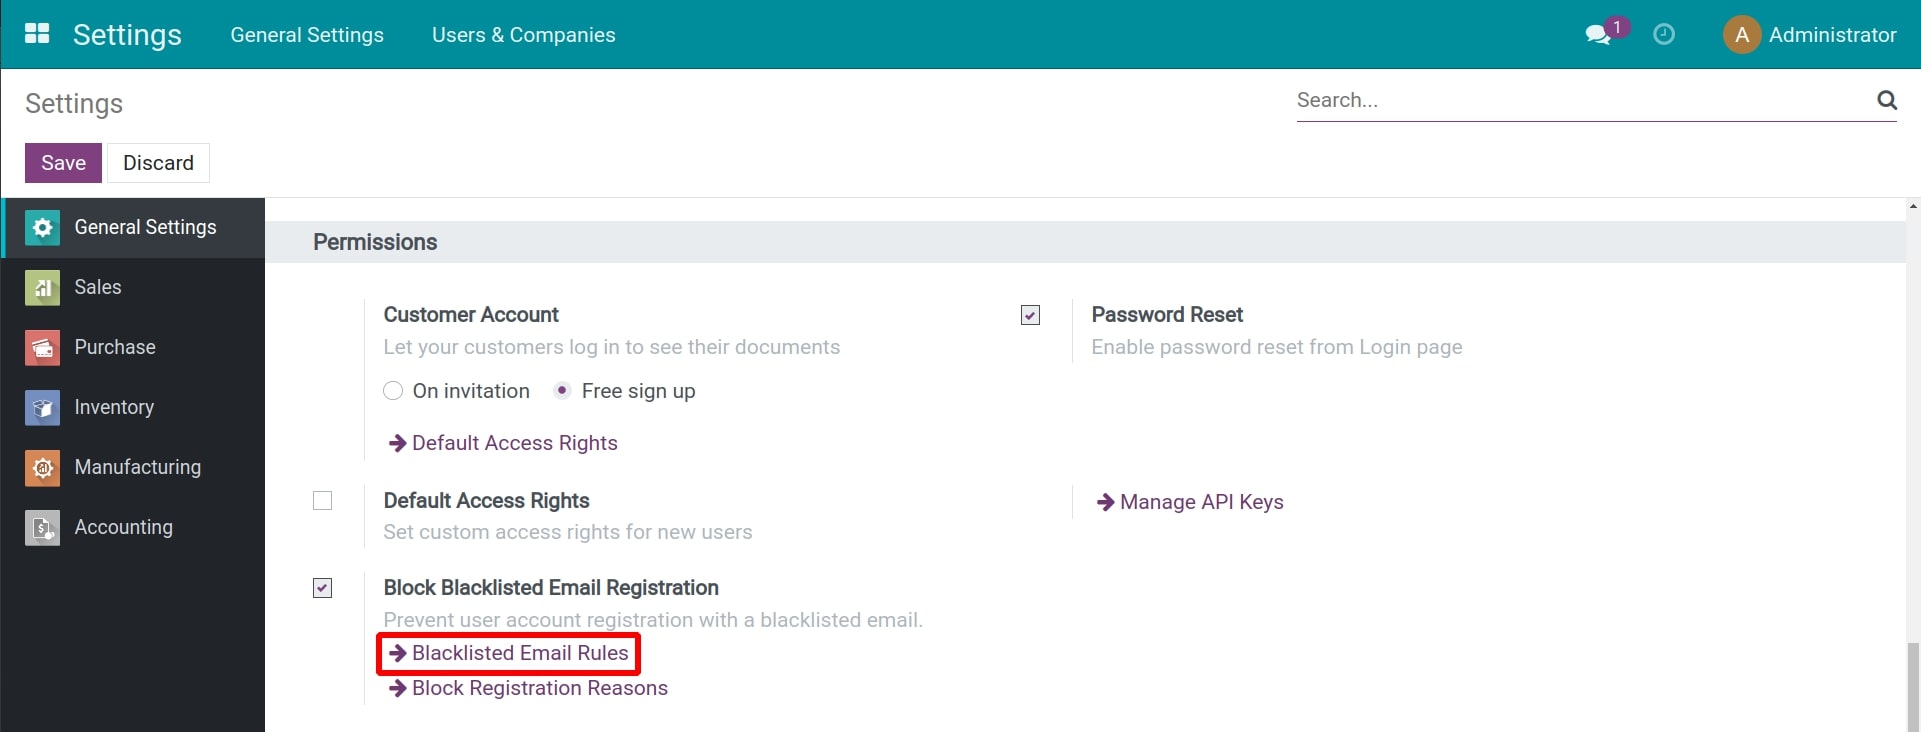The image size is (1921, 732).
Task: Click the Inventory app icon in sidebar
Action: coord(42,407)
